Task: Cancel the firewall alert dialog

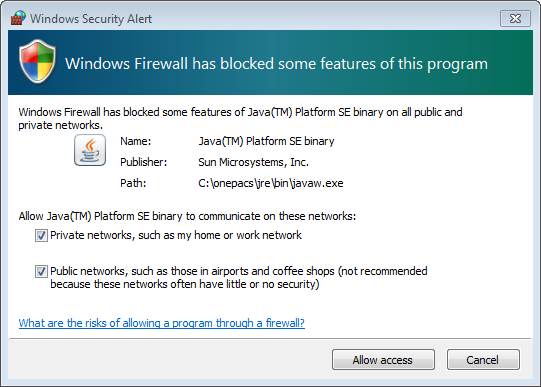Action: pos(483,360)
